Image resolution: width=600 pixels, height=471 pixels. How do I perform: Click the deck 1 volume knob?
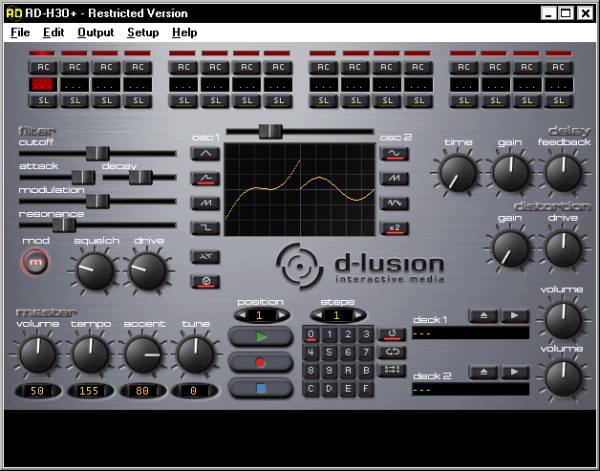pyautogui.click(x=563, y=320)
